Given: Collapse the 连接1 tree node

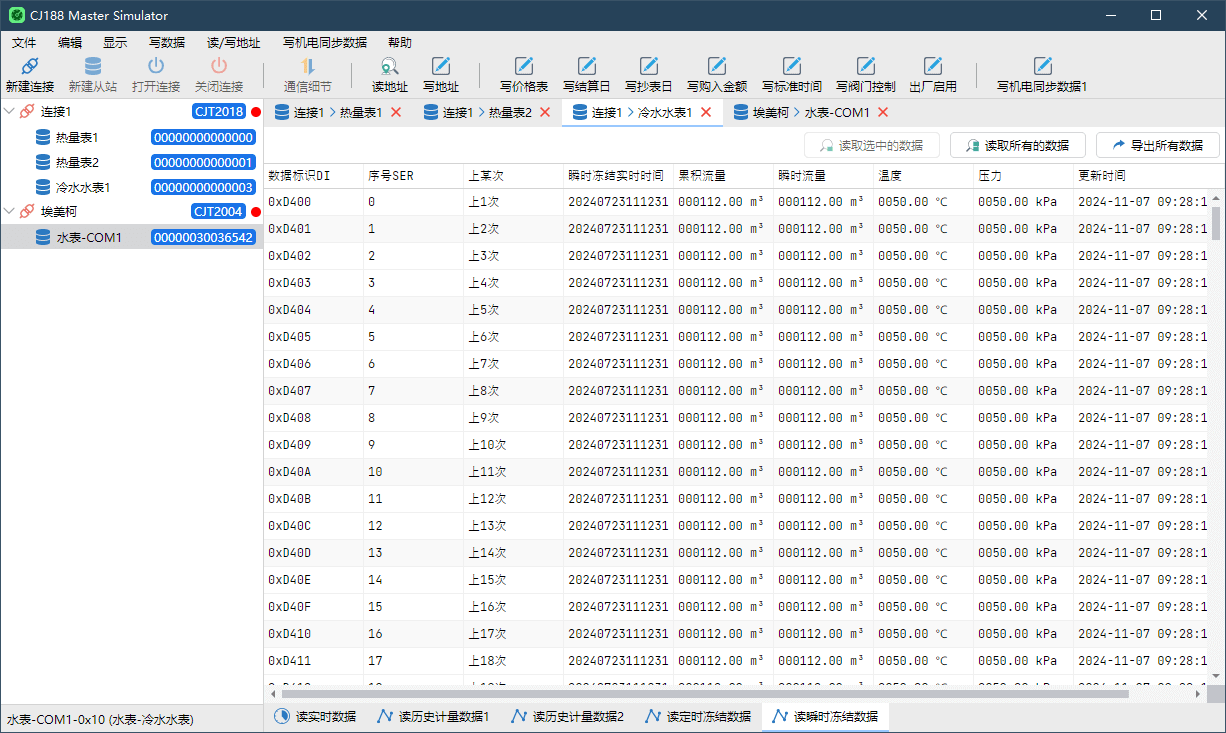Looking at the screenshot, I should [x=10, y=112].
